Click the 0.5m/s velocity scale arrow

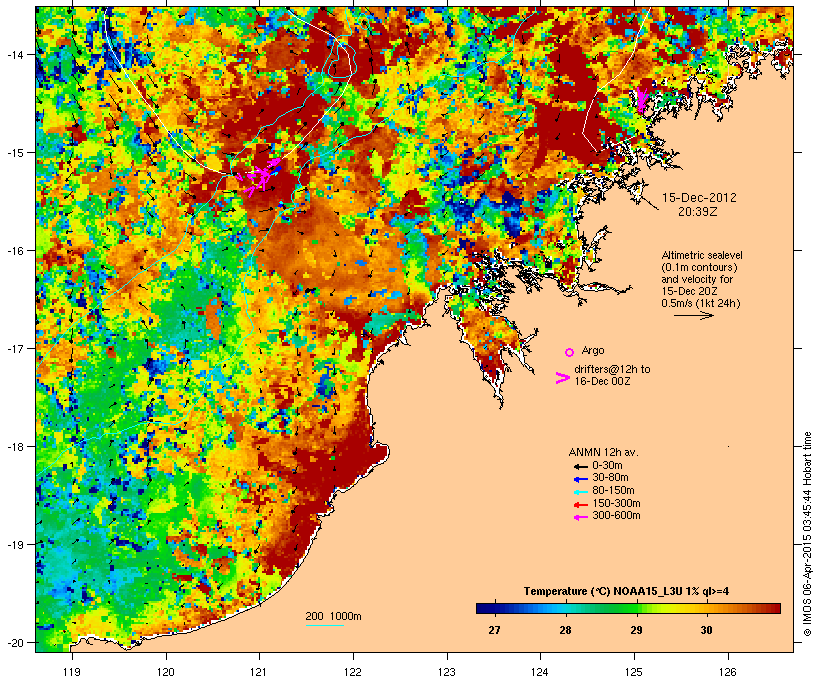(693, 315)
